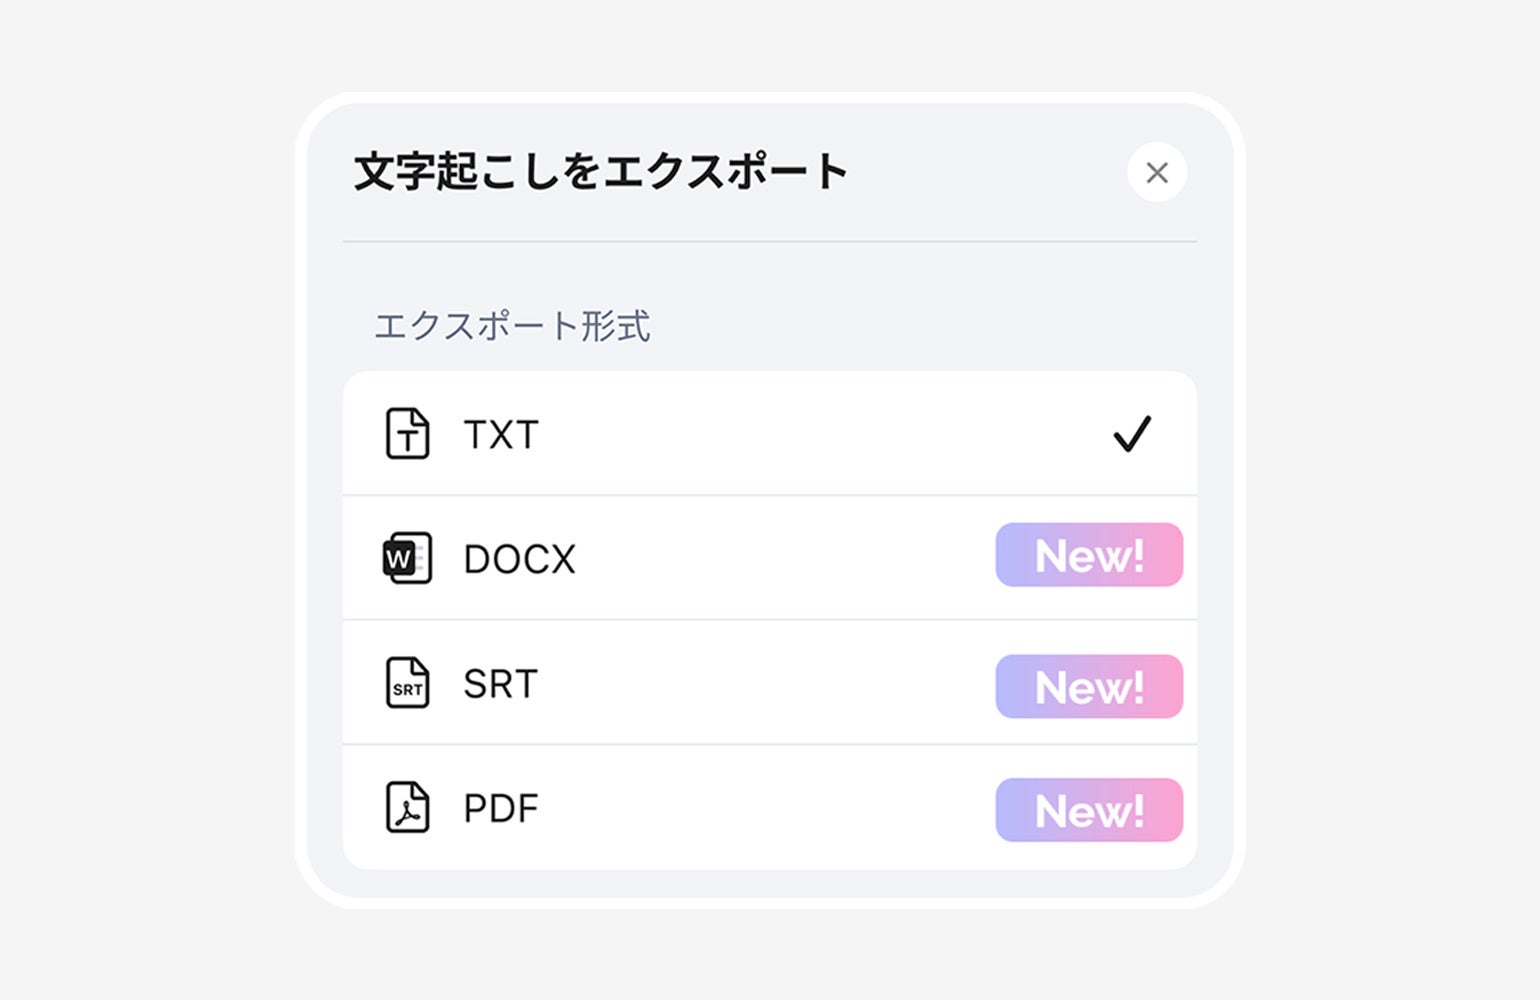Click the divider line under the dialog title
Image resolution: width=1540 pixels, height=1000 pixels.
coord(770,241)
